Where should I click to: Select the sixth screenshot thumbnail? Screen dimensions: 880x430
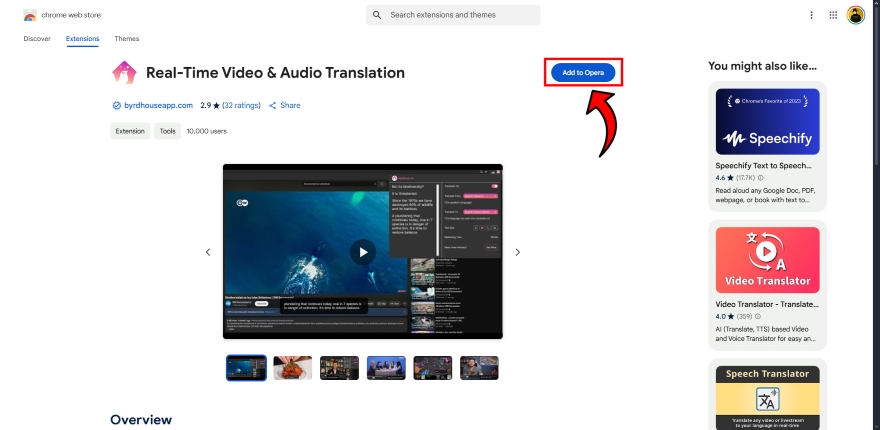pos(479,368)
